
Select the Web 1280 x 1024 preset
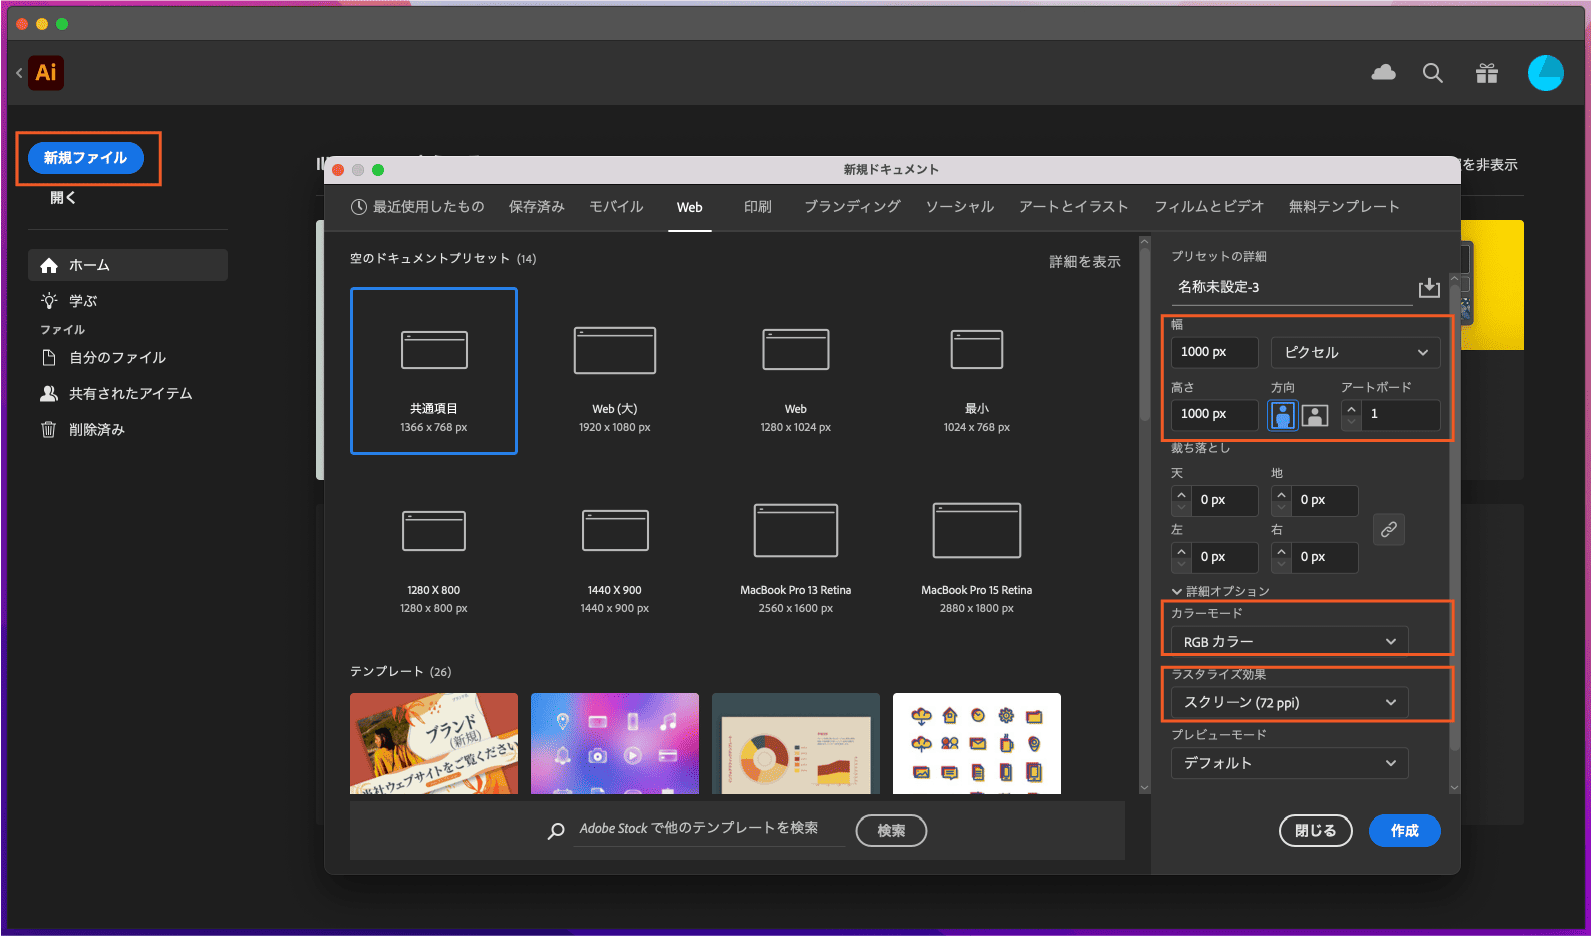(796, 371)
